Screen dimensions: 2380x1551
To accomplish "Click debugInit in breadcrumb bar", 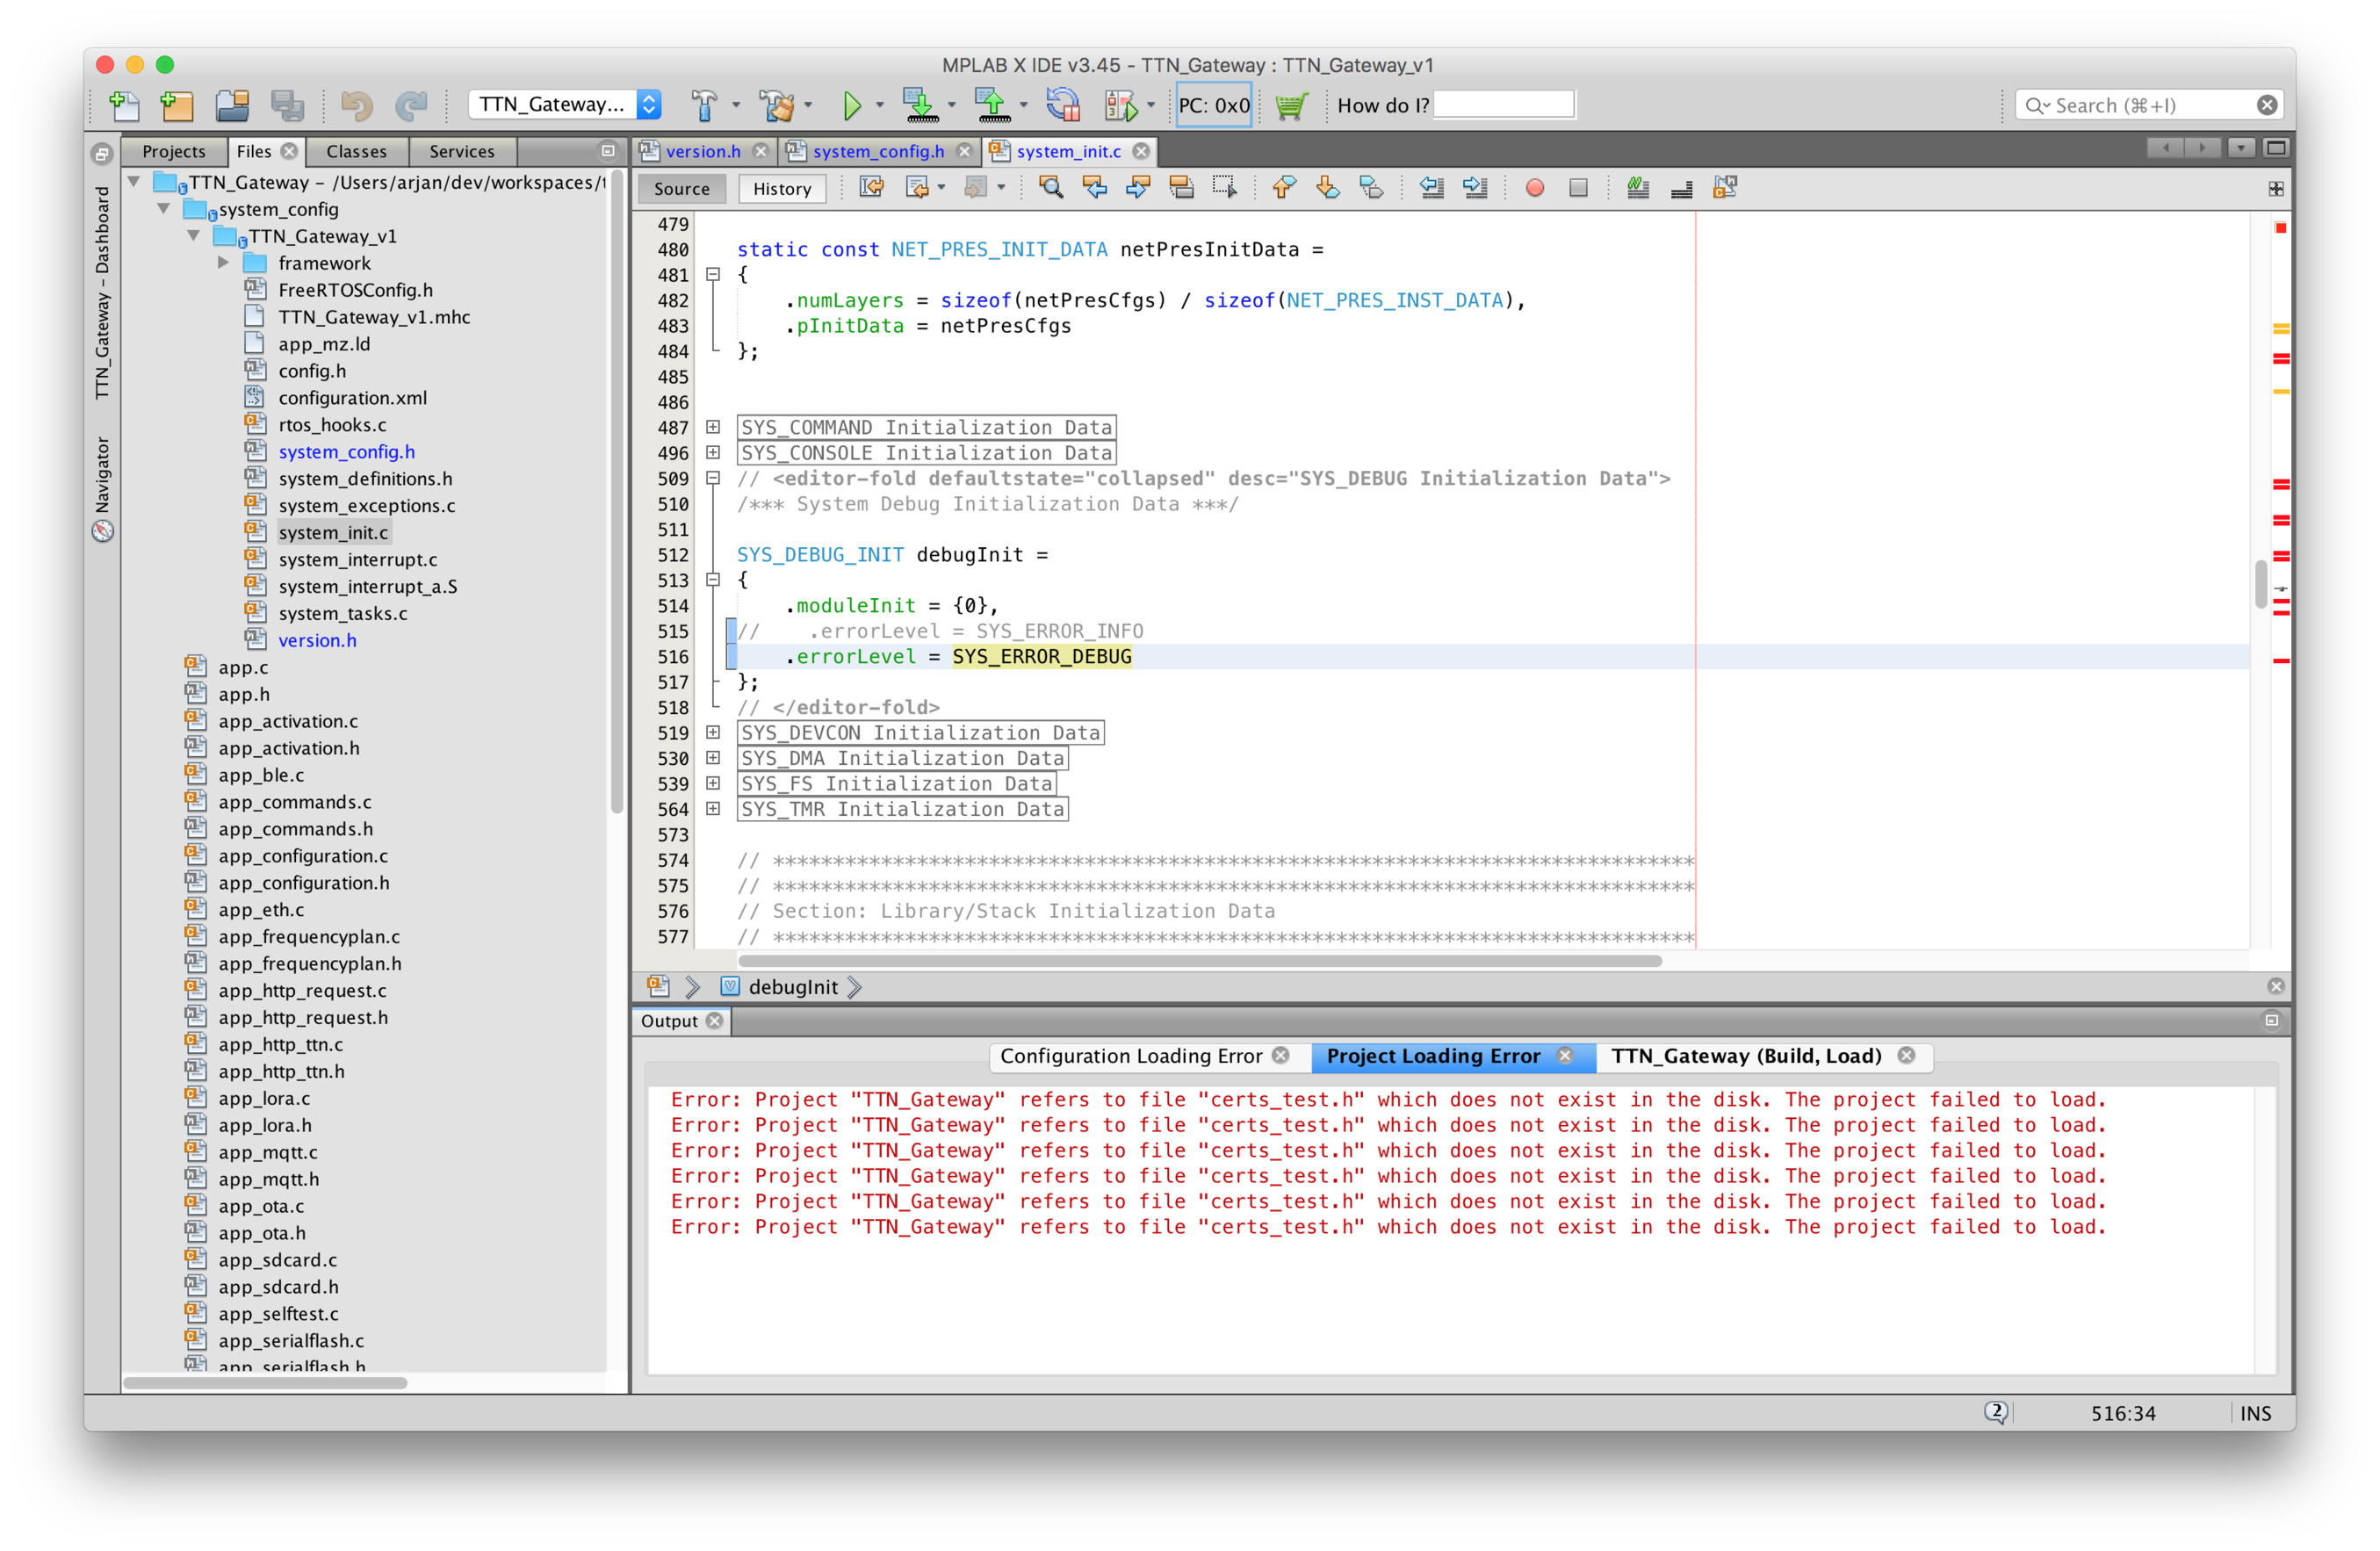I will tap(793, 987).
